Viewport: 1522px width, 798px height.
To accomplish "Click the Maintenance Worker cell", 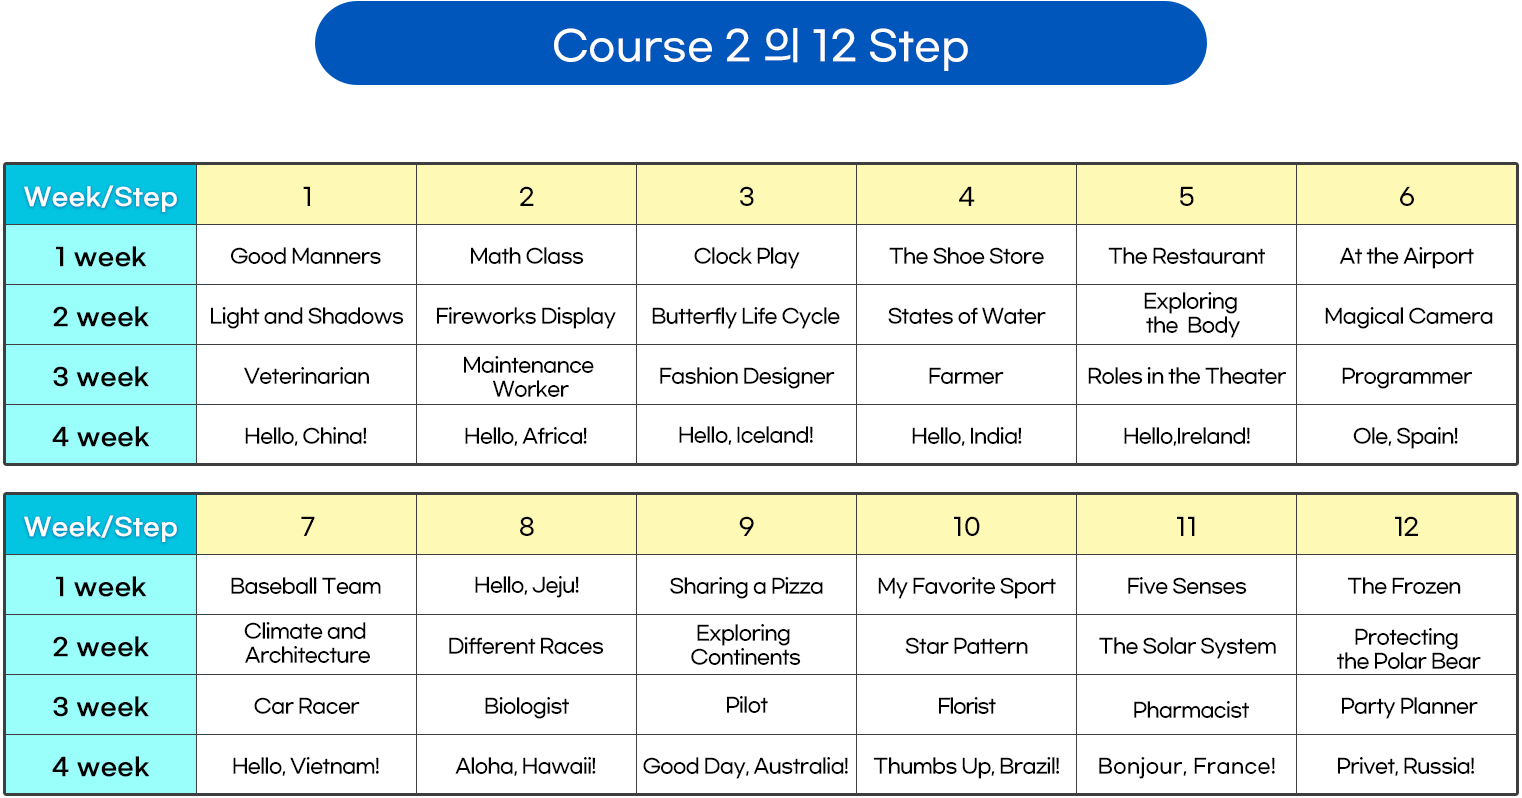I will pos(527,376).
